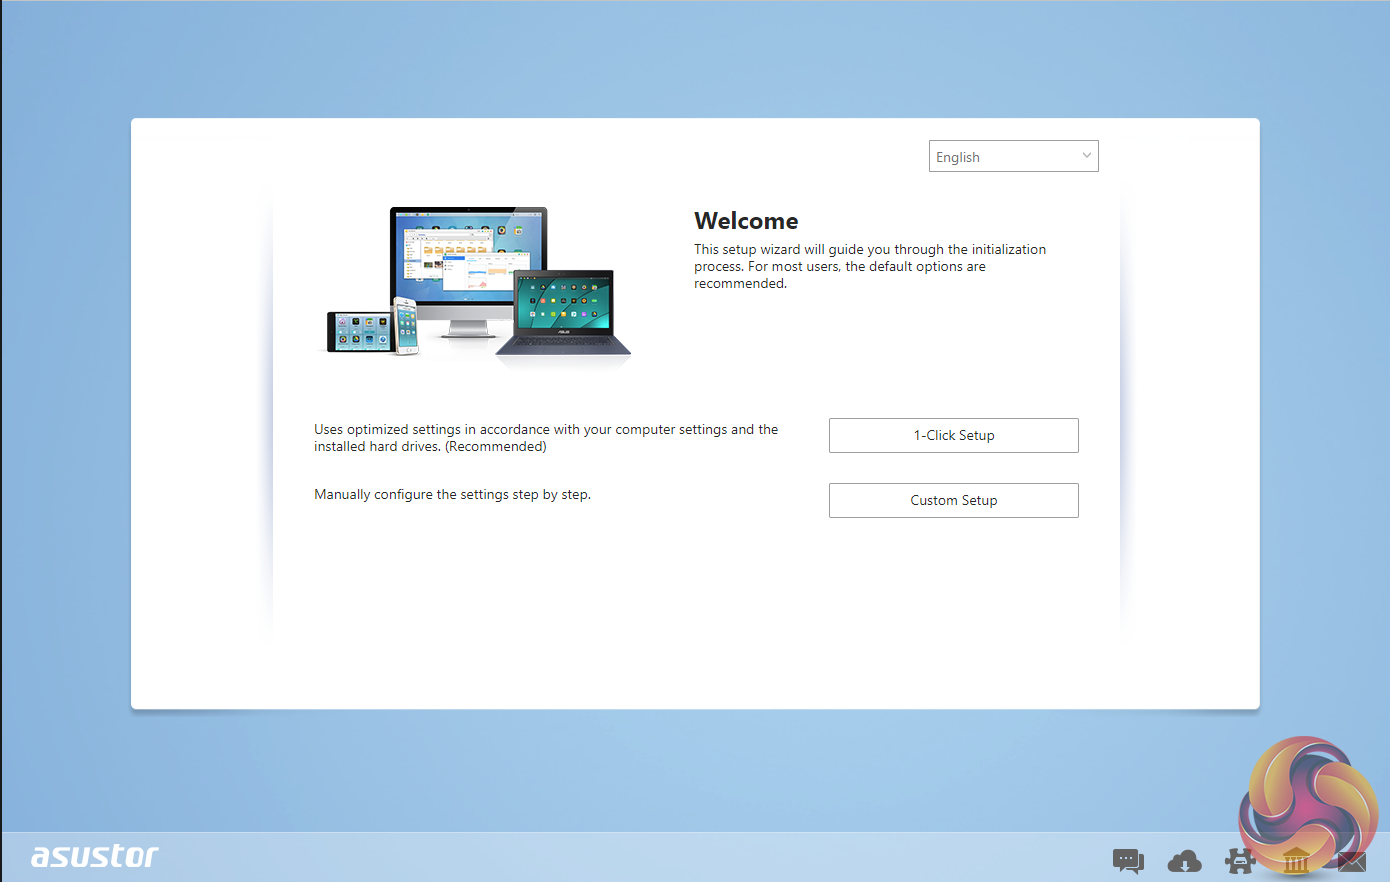1390x882 pixels.
Task: Click the cloud download icon
Action: click(1184, 861)
